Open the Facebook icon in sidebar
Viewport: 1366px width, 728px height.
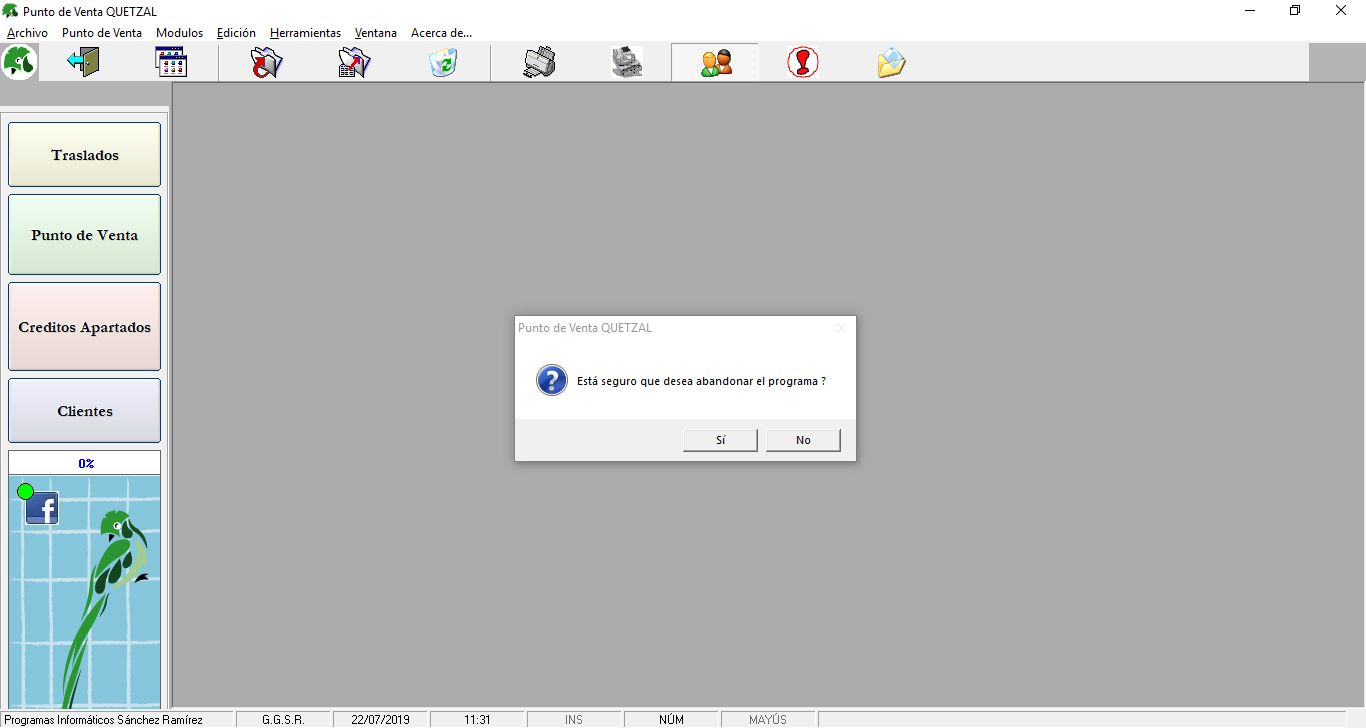[42, 509]
